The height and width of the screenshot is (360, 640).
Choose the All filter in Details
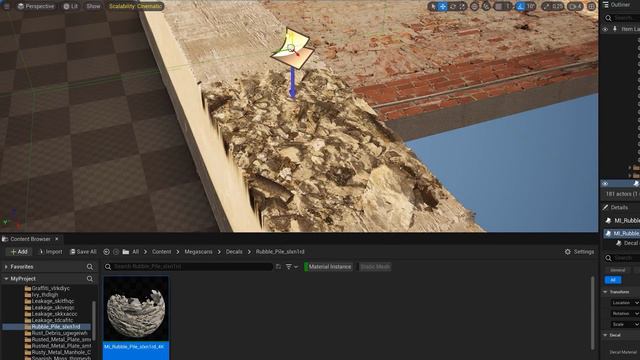(x=613, y=280)
